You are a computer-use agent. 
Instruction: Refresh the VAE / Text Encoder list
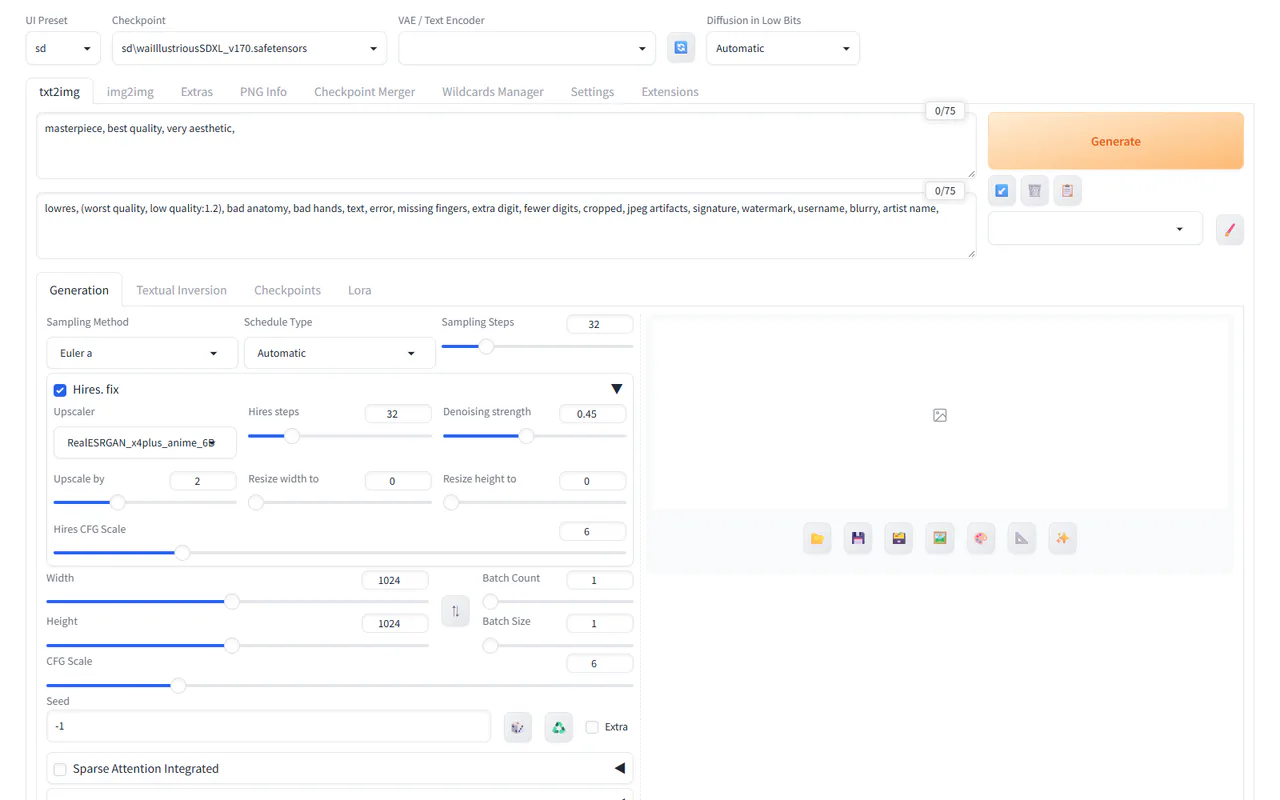tap(681, 48)
